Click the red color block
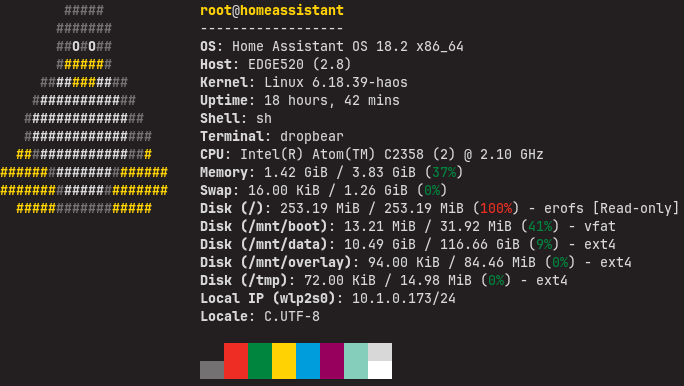This screenshot has width=684, height=386. click(x=236, y=361)
